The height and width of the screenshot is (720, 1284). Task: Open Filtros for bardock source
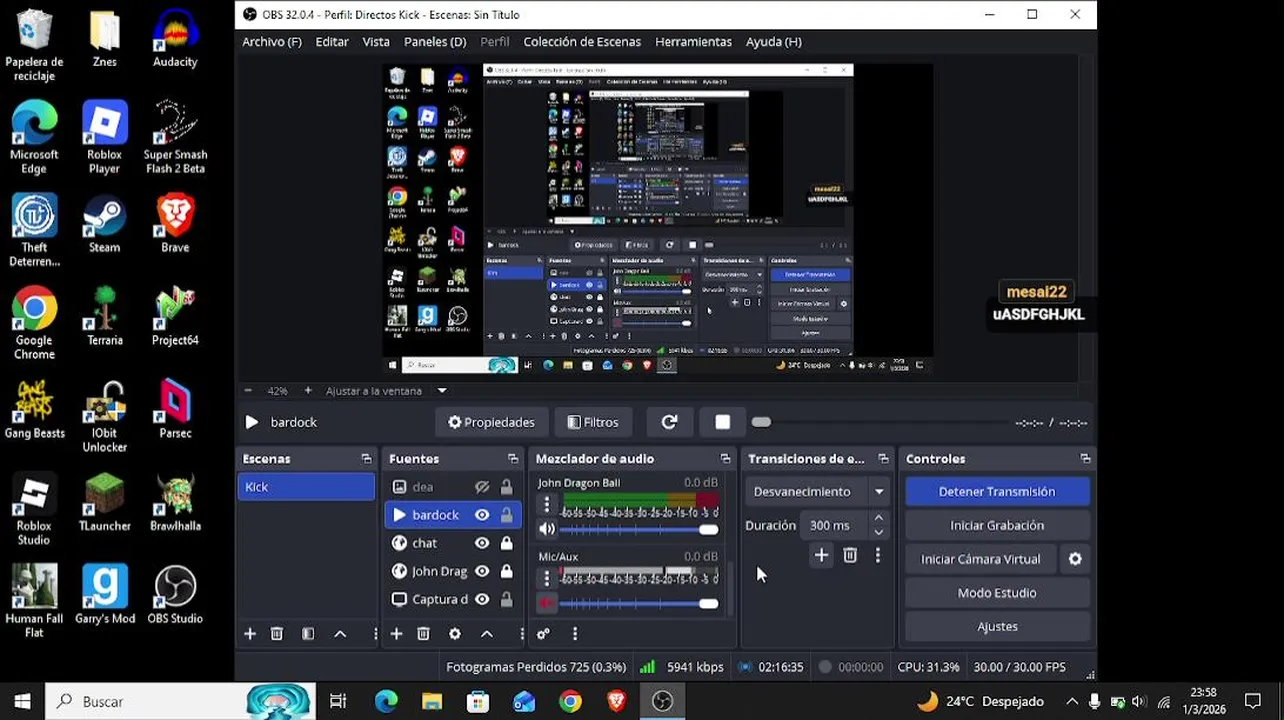tap(593, 422)
